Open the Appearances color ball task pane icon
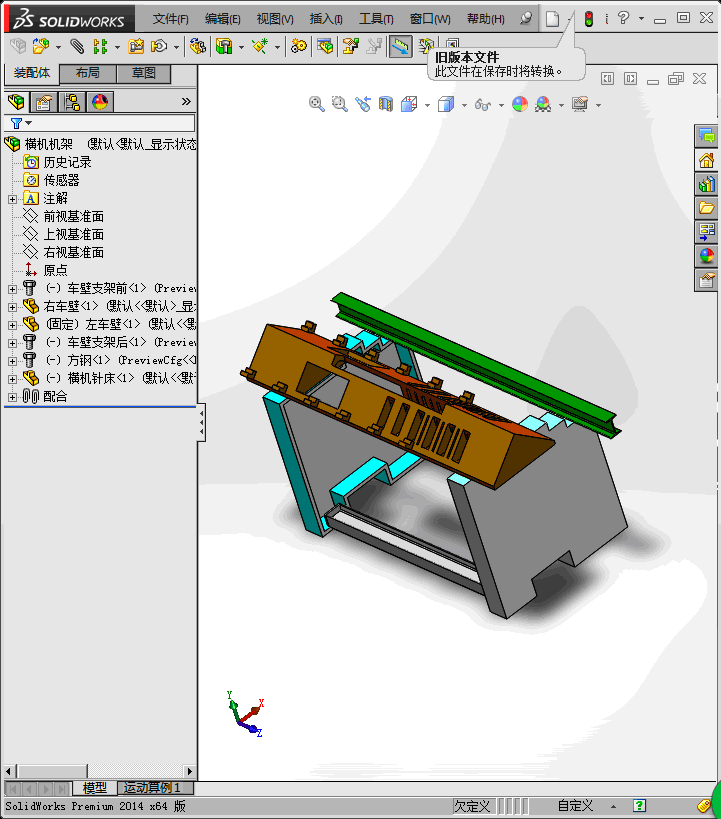This screenshot has width=721, height=819. click(706, 256)
